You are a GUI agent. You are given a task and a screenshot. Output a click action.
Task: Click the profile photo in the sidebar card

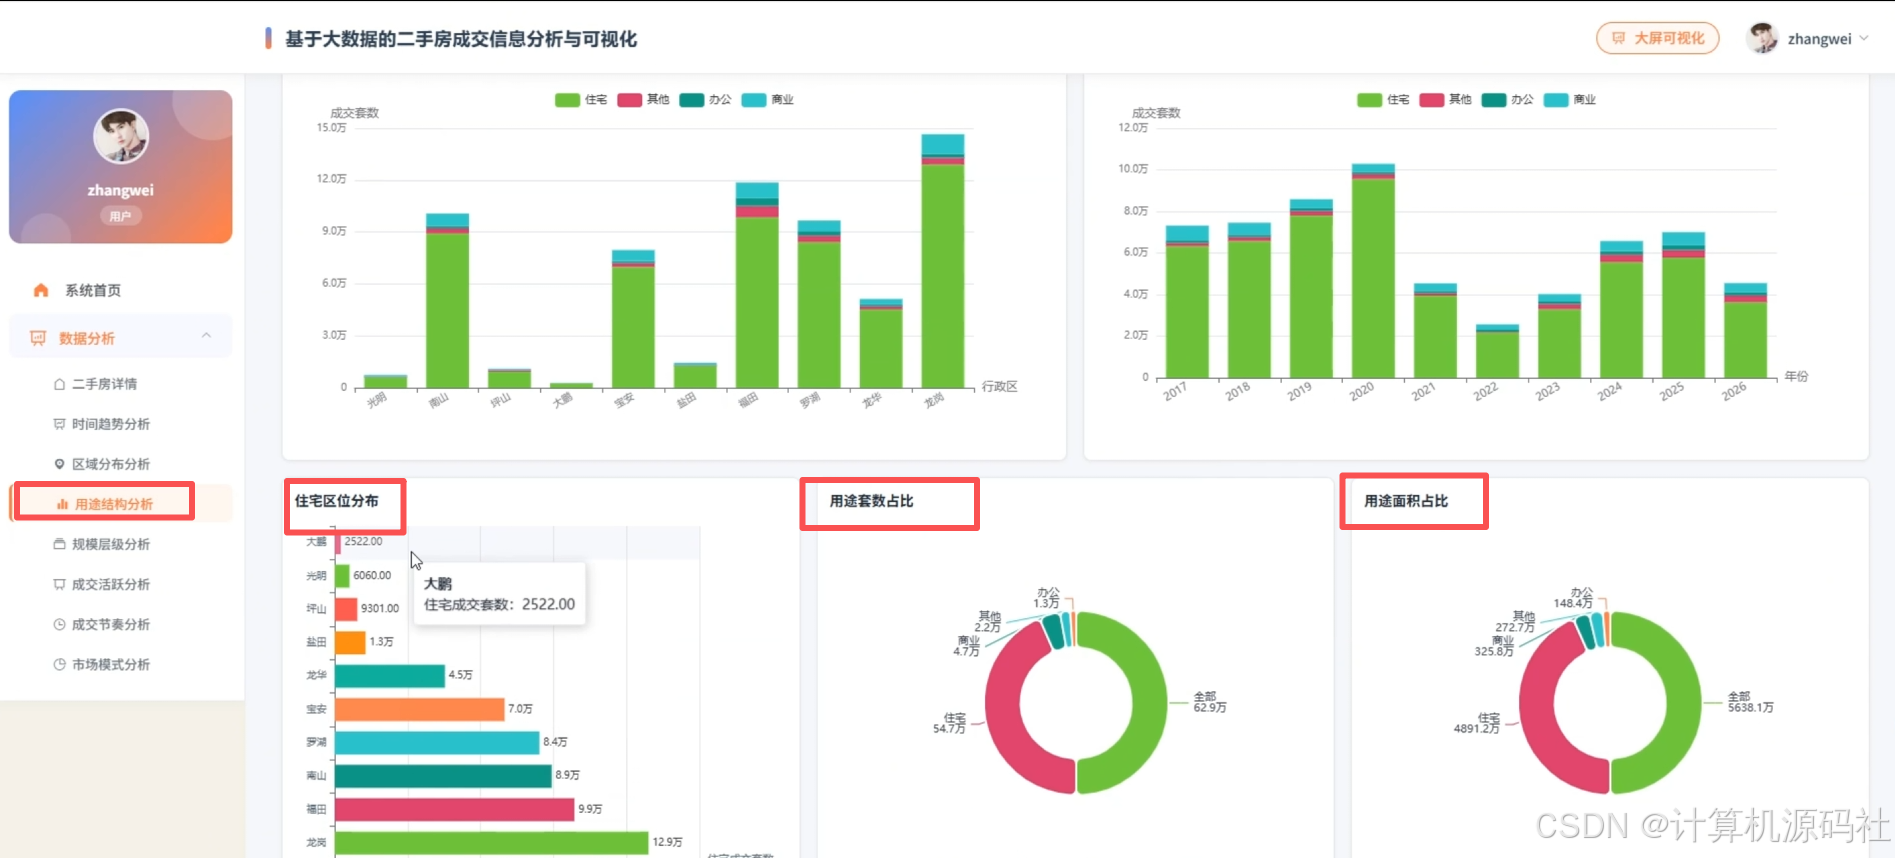coord(121,136)
